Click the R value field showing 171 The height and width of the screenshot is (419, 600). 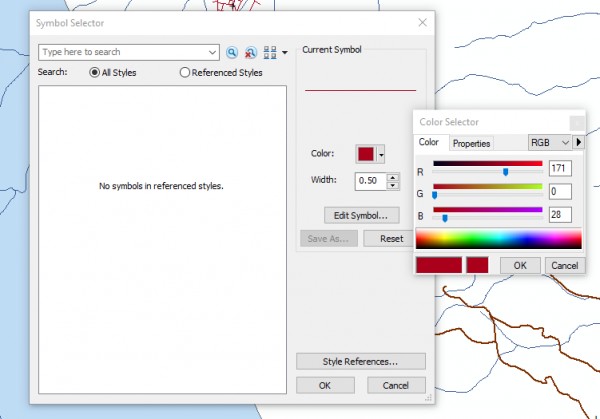[x=560, y=168]
